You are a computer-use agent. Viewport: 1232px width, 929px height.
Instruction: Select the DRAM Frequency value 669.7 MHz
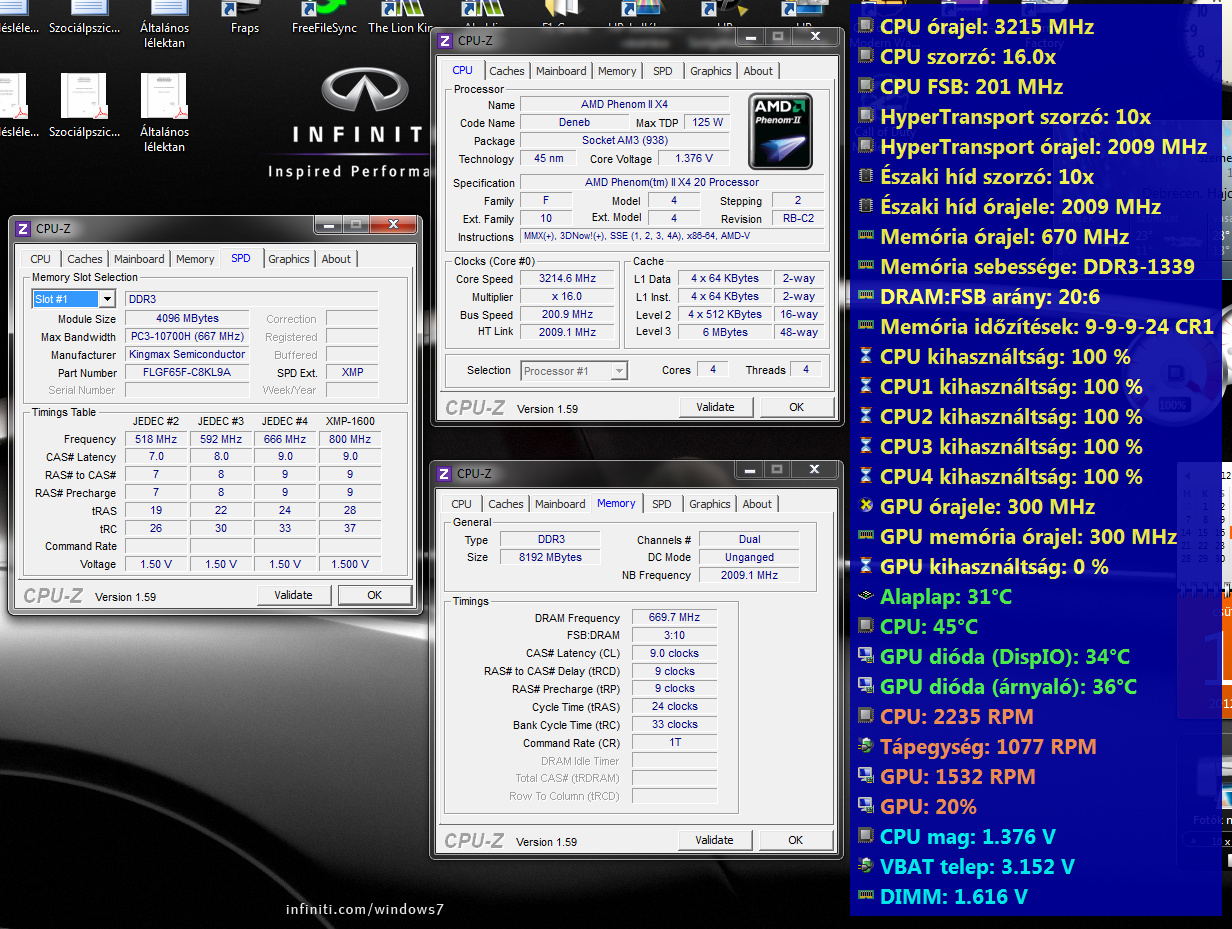(x=674, y=618)
